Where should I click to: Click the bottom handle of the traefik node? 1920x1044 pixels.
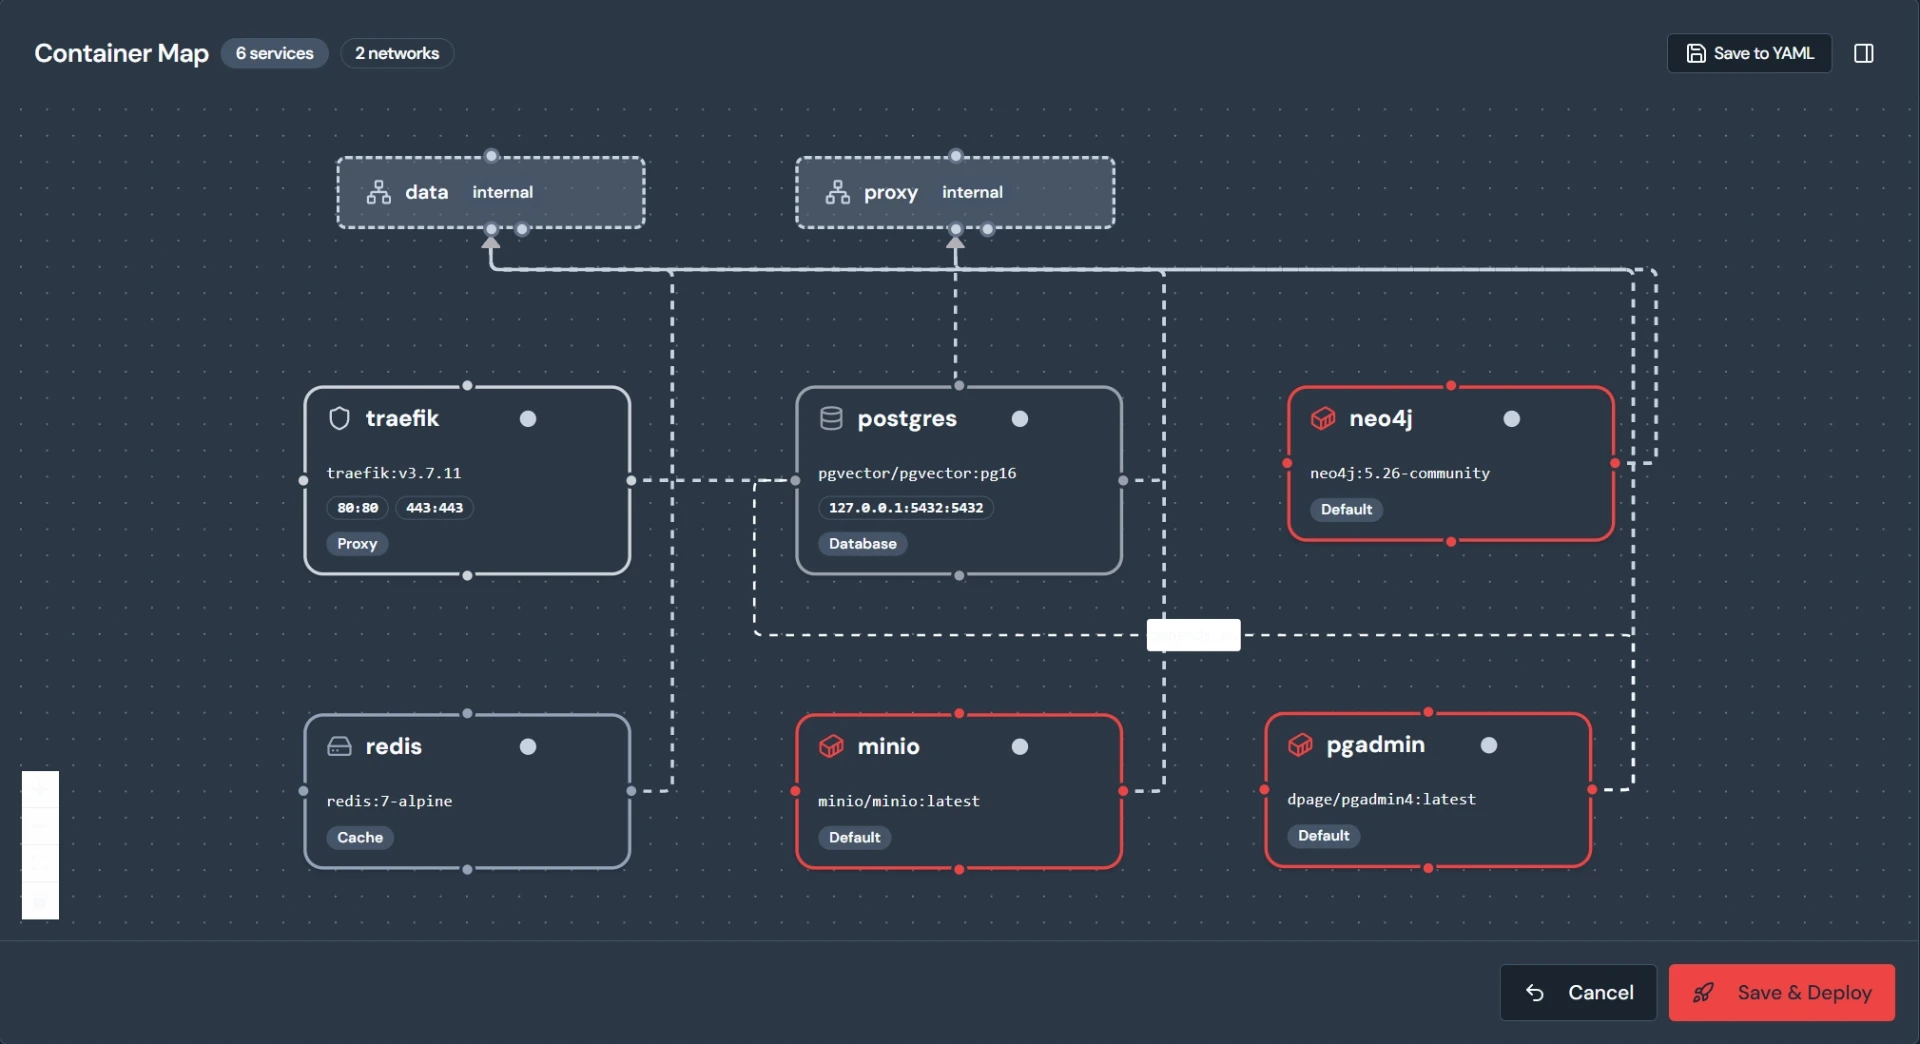point(467,576)
